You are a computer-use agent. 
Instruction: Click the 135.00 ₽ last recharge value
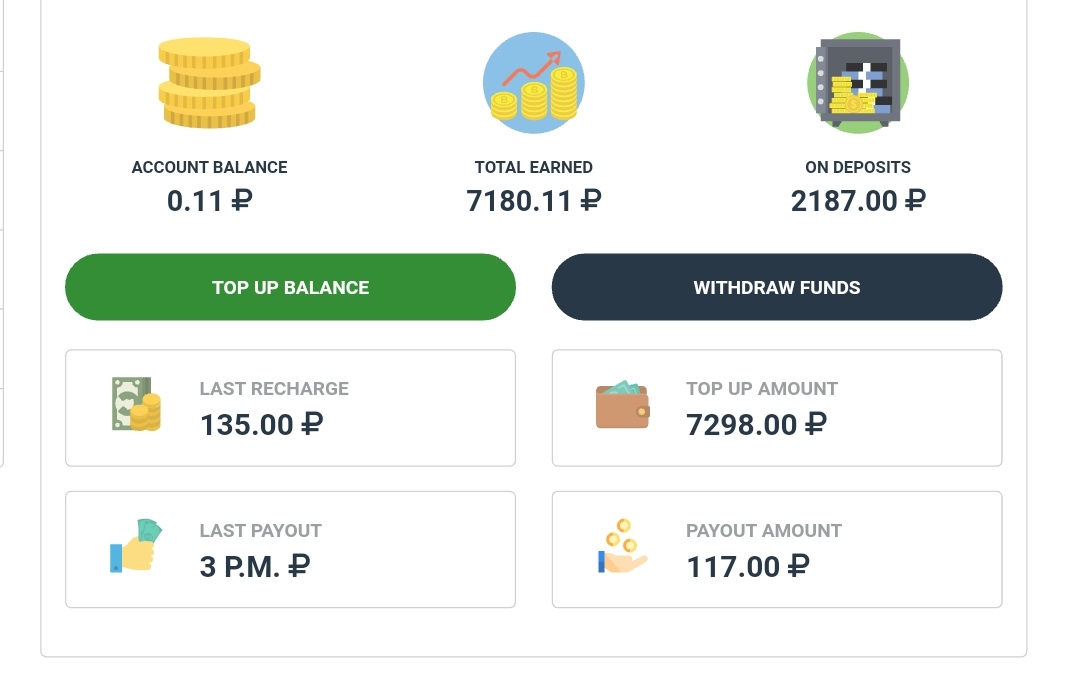pyautogui.click(x=261, y=425)
